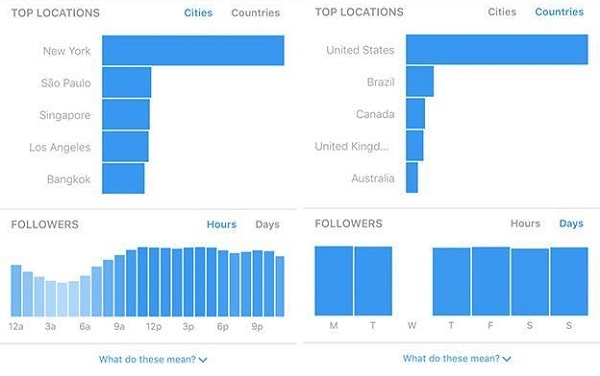The height and width of the screenshot is (376, 600).
Task: Select the highlighted Countries tab on right
Action: click(x=559, y=12)
